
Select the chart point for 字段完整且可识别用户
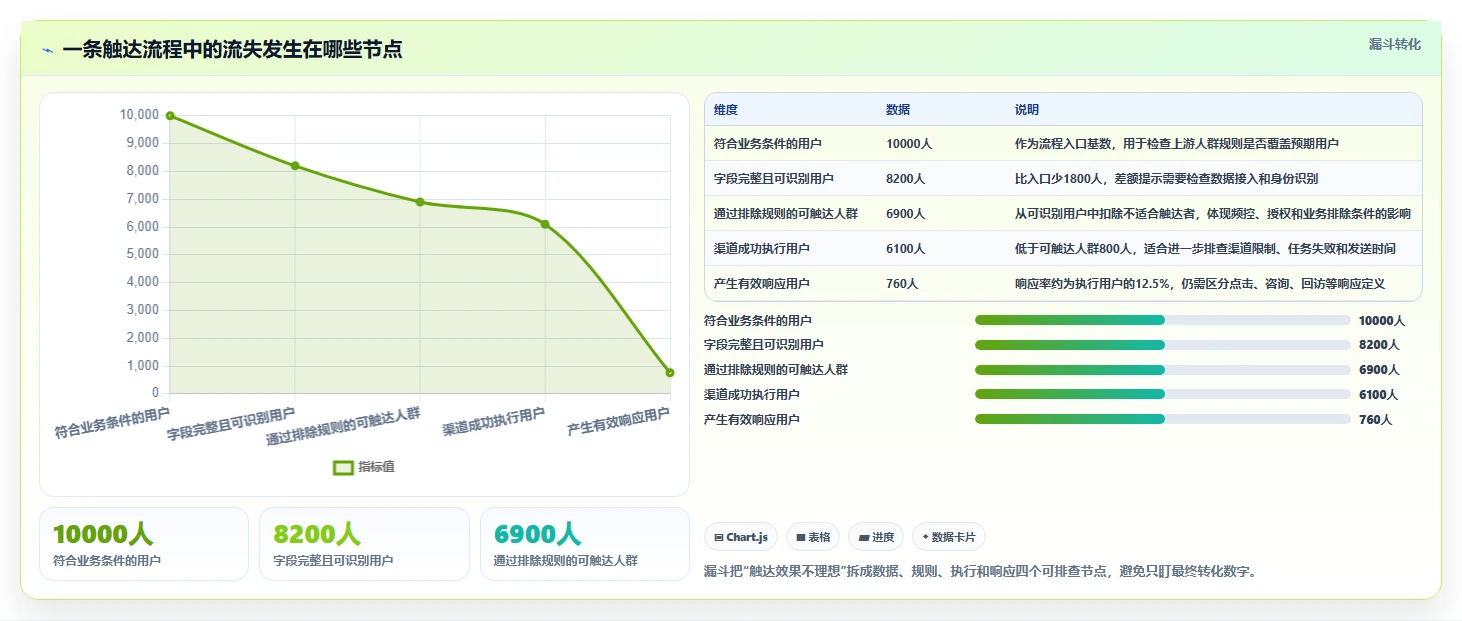coord(295,166)
